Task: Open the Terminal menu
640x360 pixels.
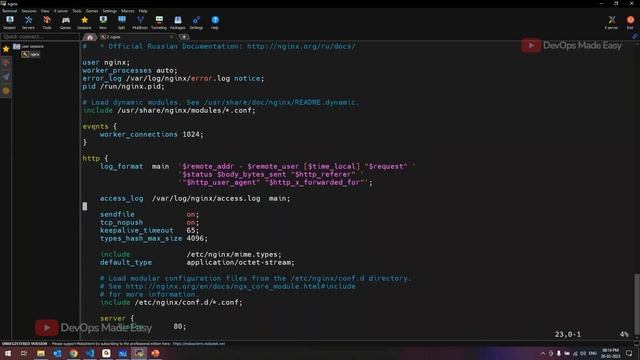Action: coord(9,11)
